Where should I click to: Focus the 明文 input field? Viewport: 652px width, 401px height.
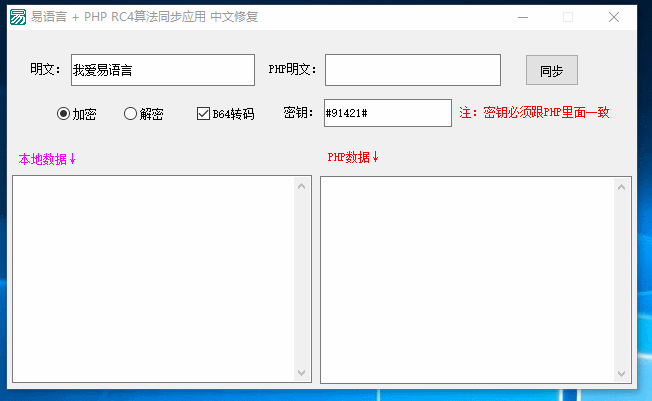(x=163, y=70)
